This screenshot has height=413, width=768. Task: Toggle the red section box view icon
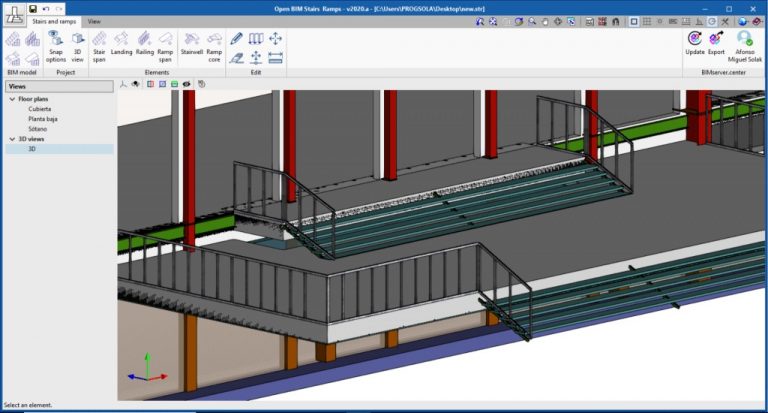coord(150,84)
